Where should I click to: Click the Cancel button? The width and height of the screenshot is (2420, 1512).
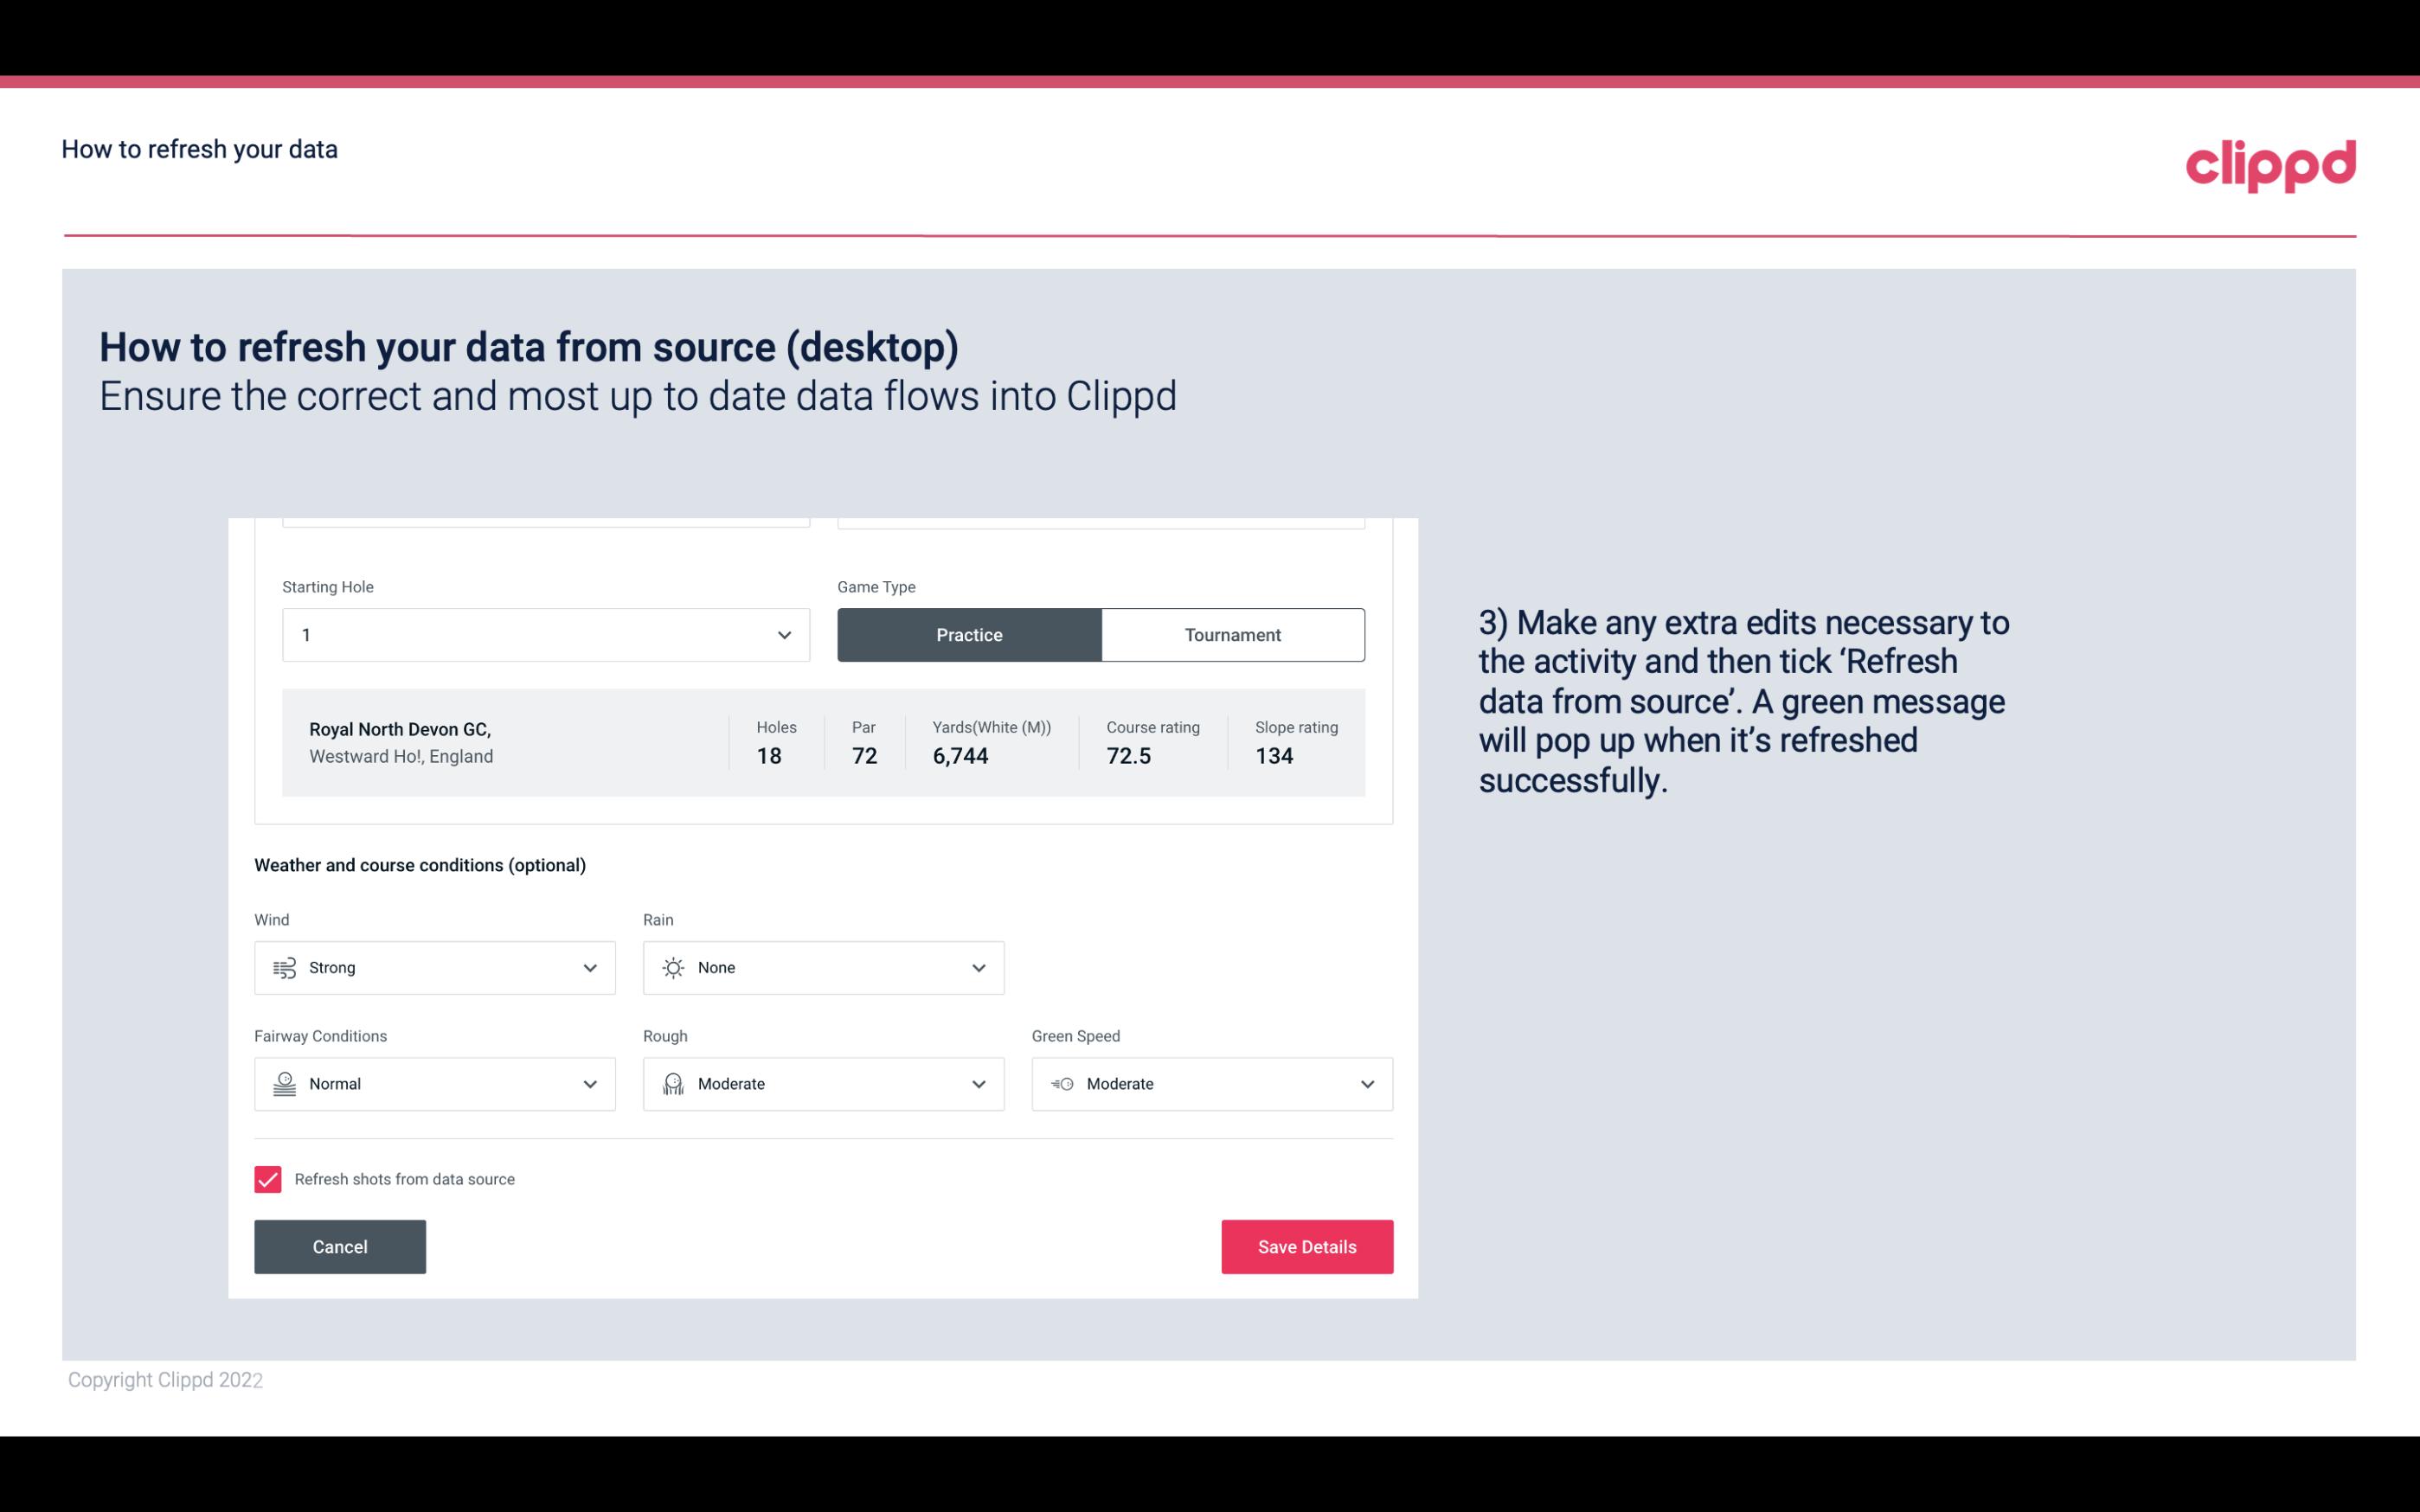click(340, 1246)
